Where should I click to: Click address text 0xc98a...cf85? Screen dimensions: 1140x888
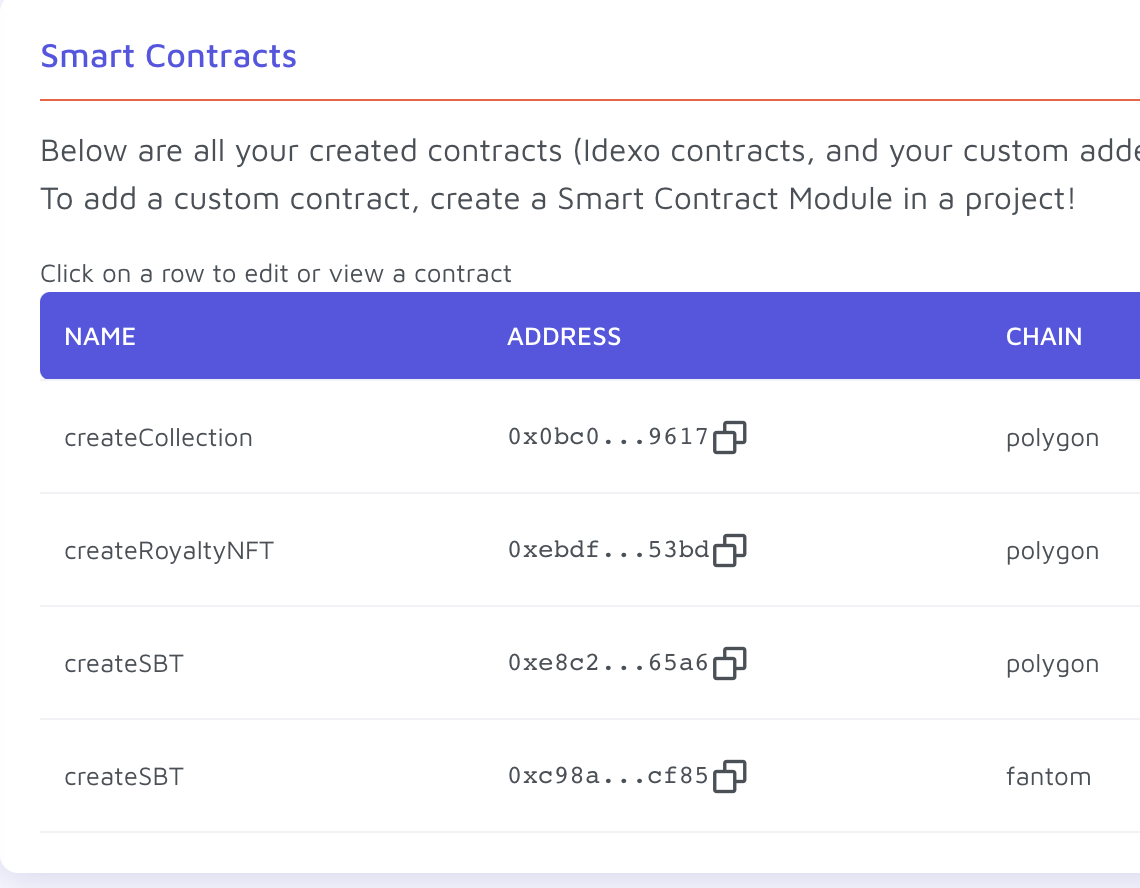tap(608, 776)
